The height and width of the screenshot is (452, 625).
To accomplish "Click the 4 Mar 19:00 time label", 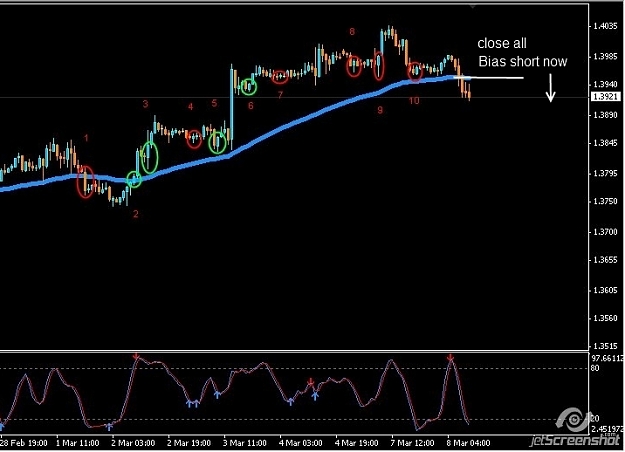I will 356,443.
